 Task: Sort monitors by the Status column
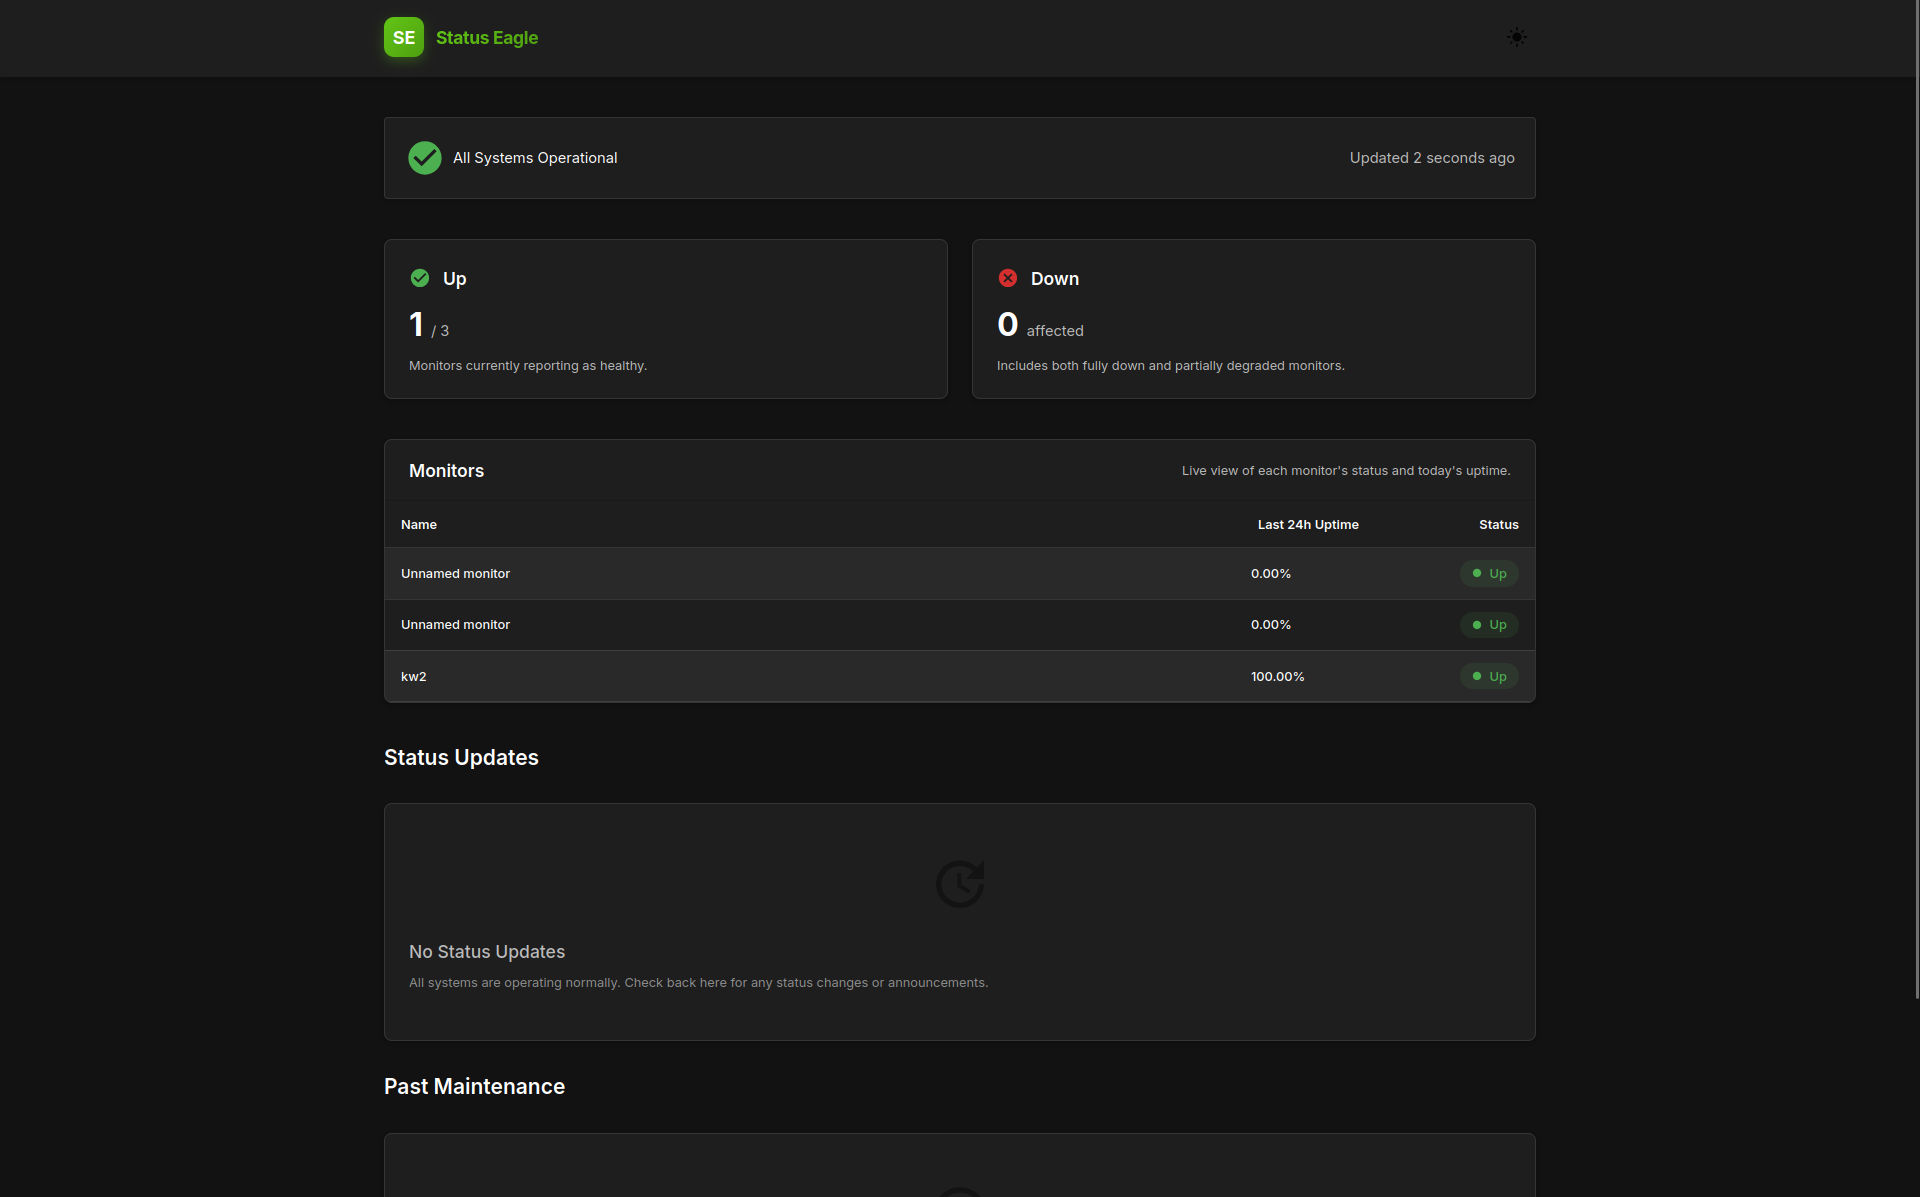tap(1498, 524)
